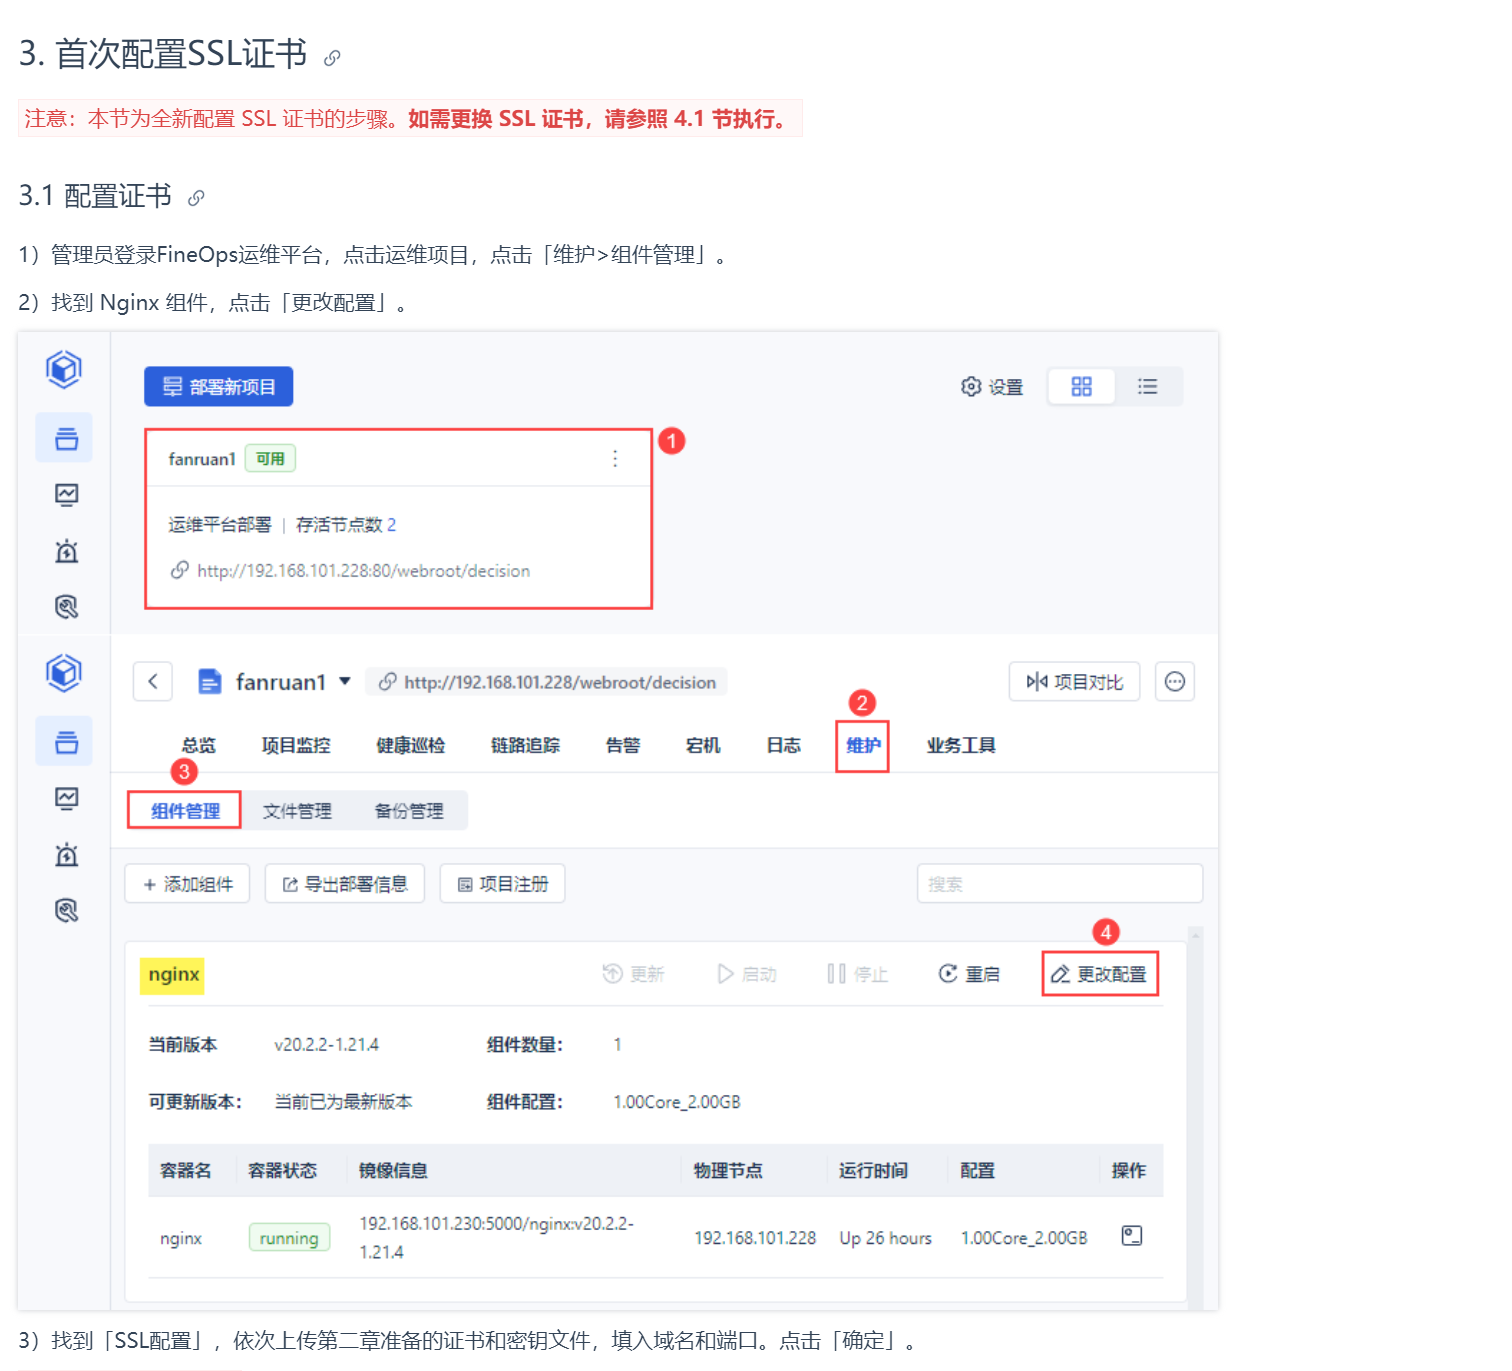
Task: Open the terminal icon in the nginx 操作 column
Action: click(1132, 1236)
